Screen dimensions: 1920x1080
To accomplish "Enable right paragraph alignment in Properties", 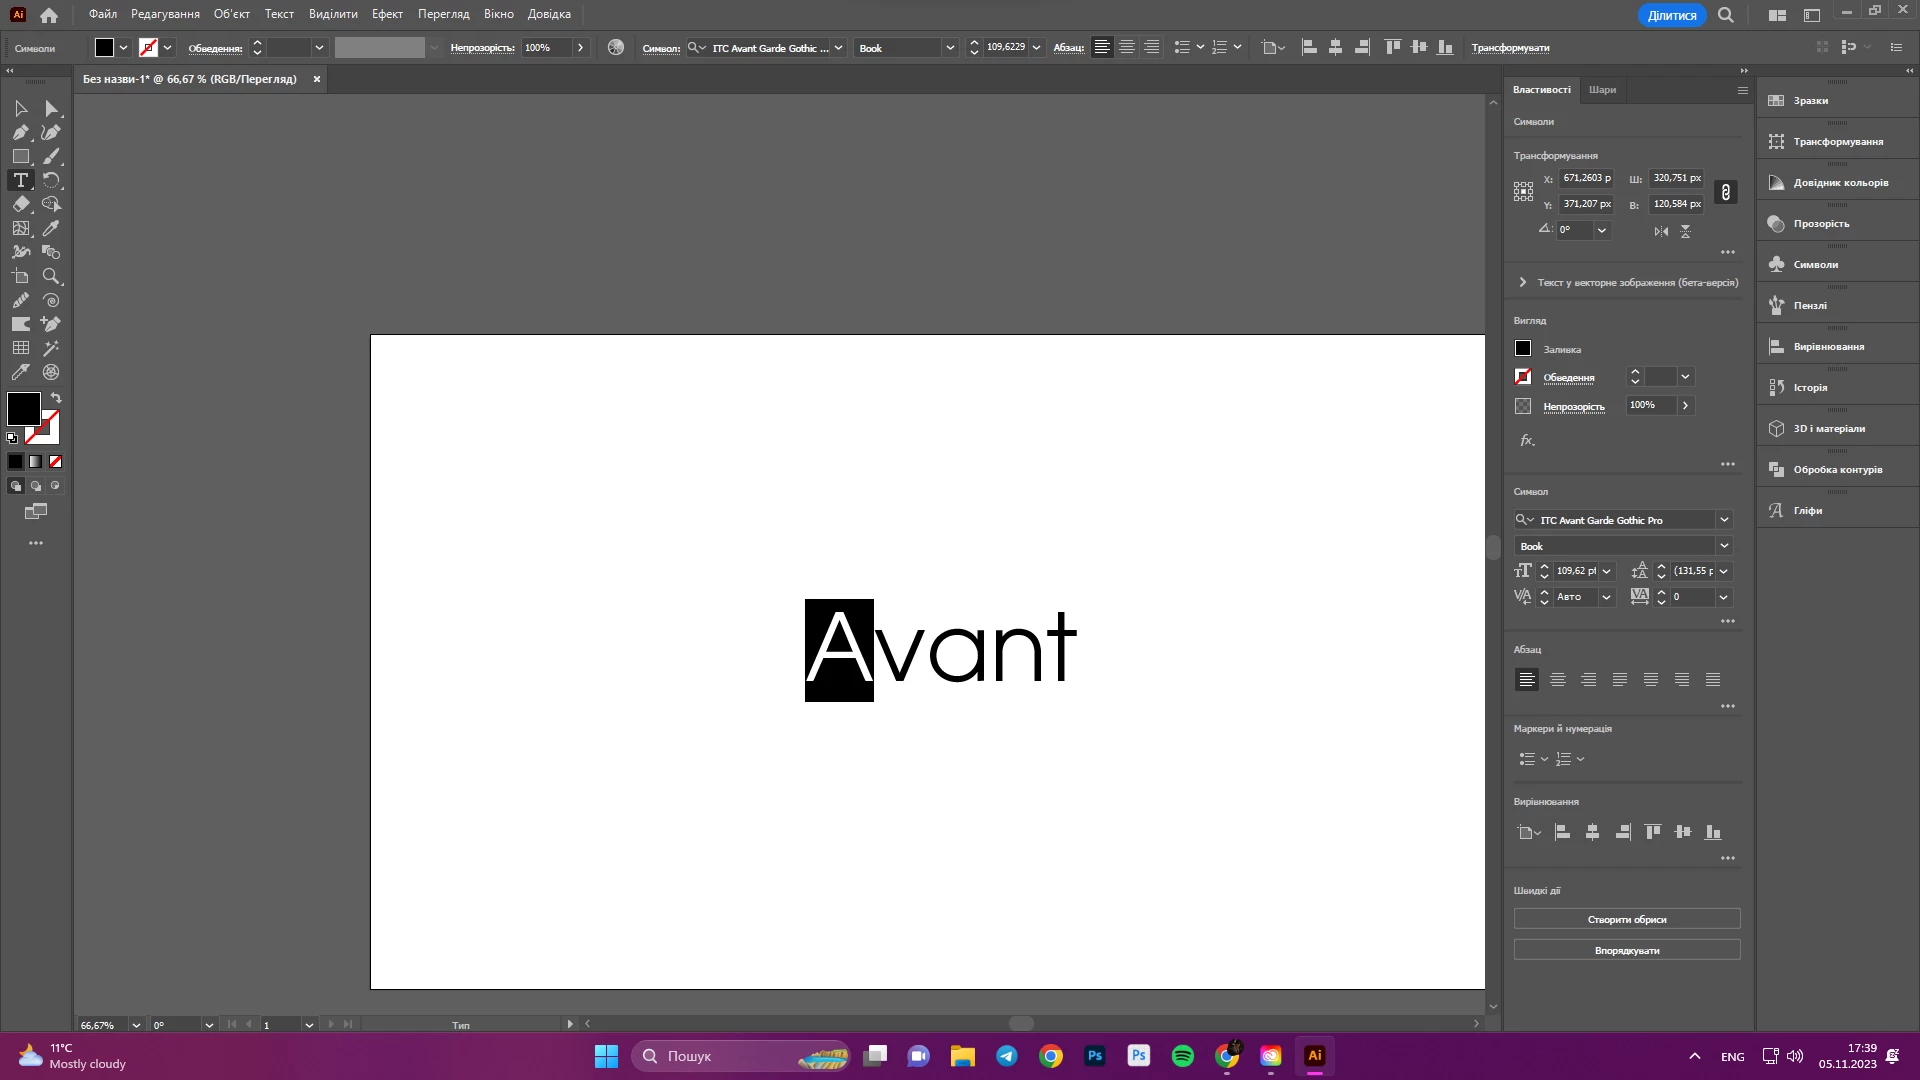I will click(1589, 680).
